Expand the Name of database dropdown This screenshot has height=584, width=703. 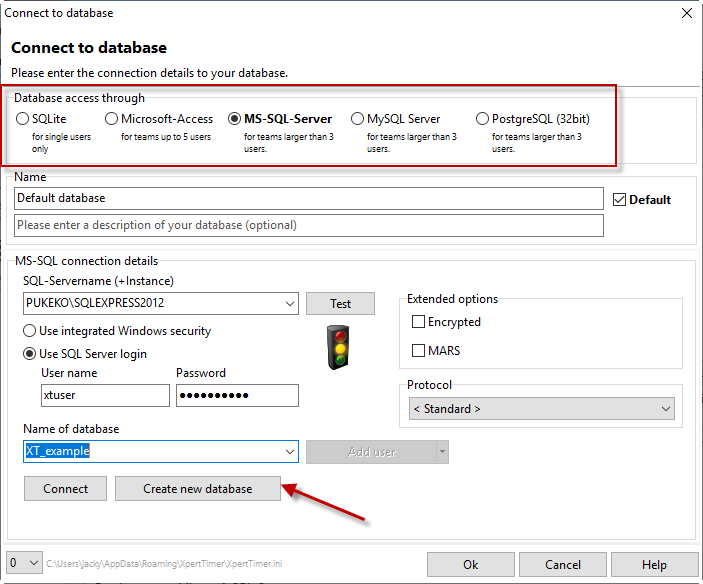point(289,452)
